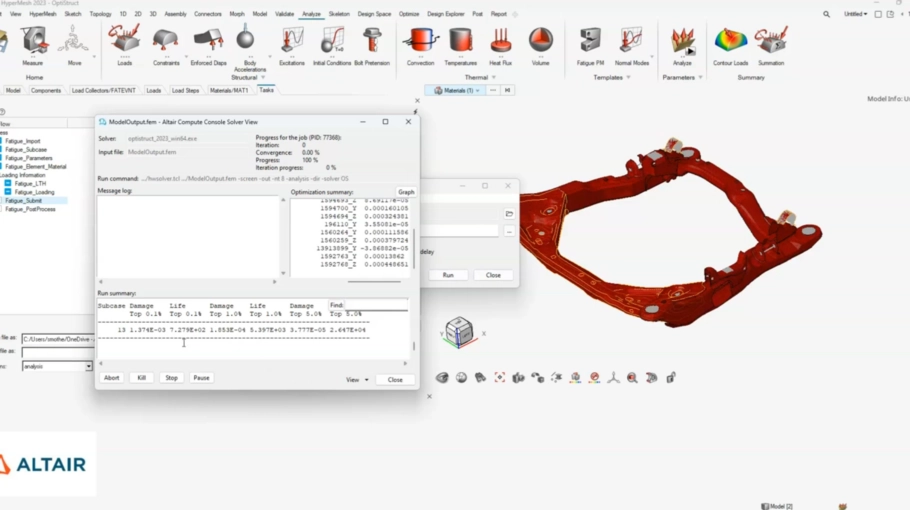Expand the Thermal group dropdown
The height and width of the screenshot is (510, 910).
coord(494,78)
